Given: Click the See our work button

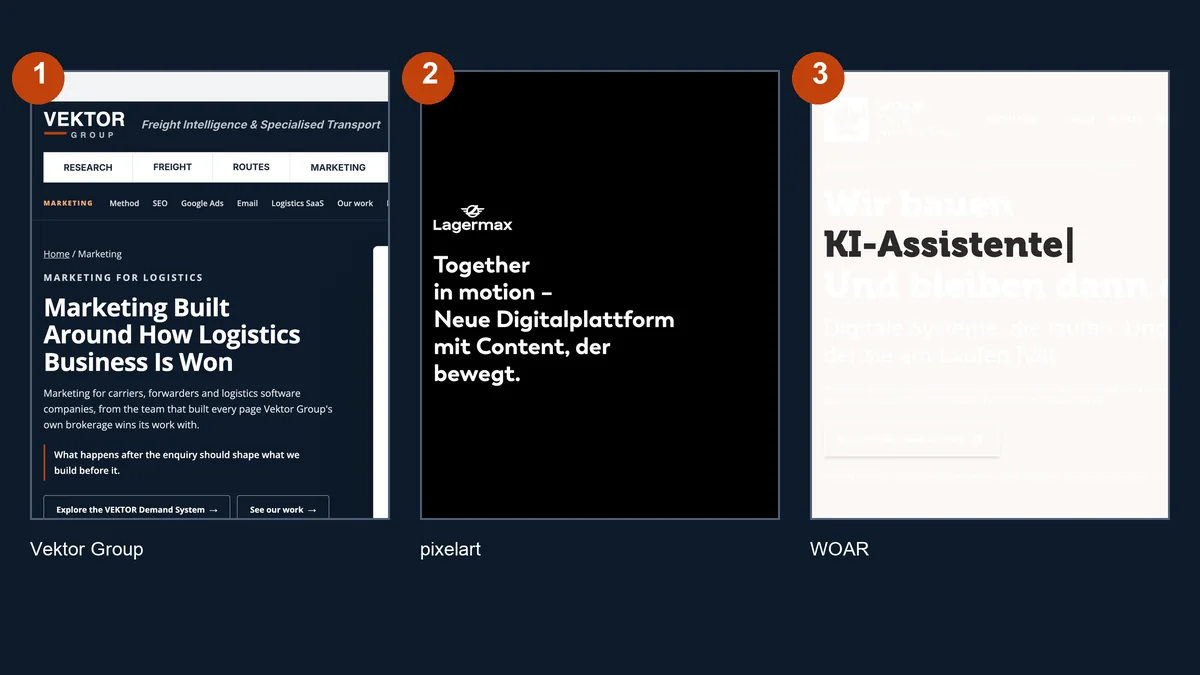Looking at the screenshot, I should 283,509.
